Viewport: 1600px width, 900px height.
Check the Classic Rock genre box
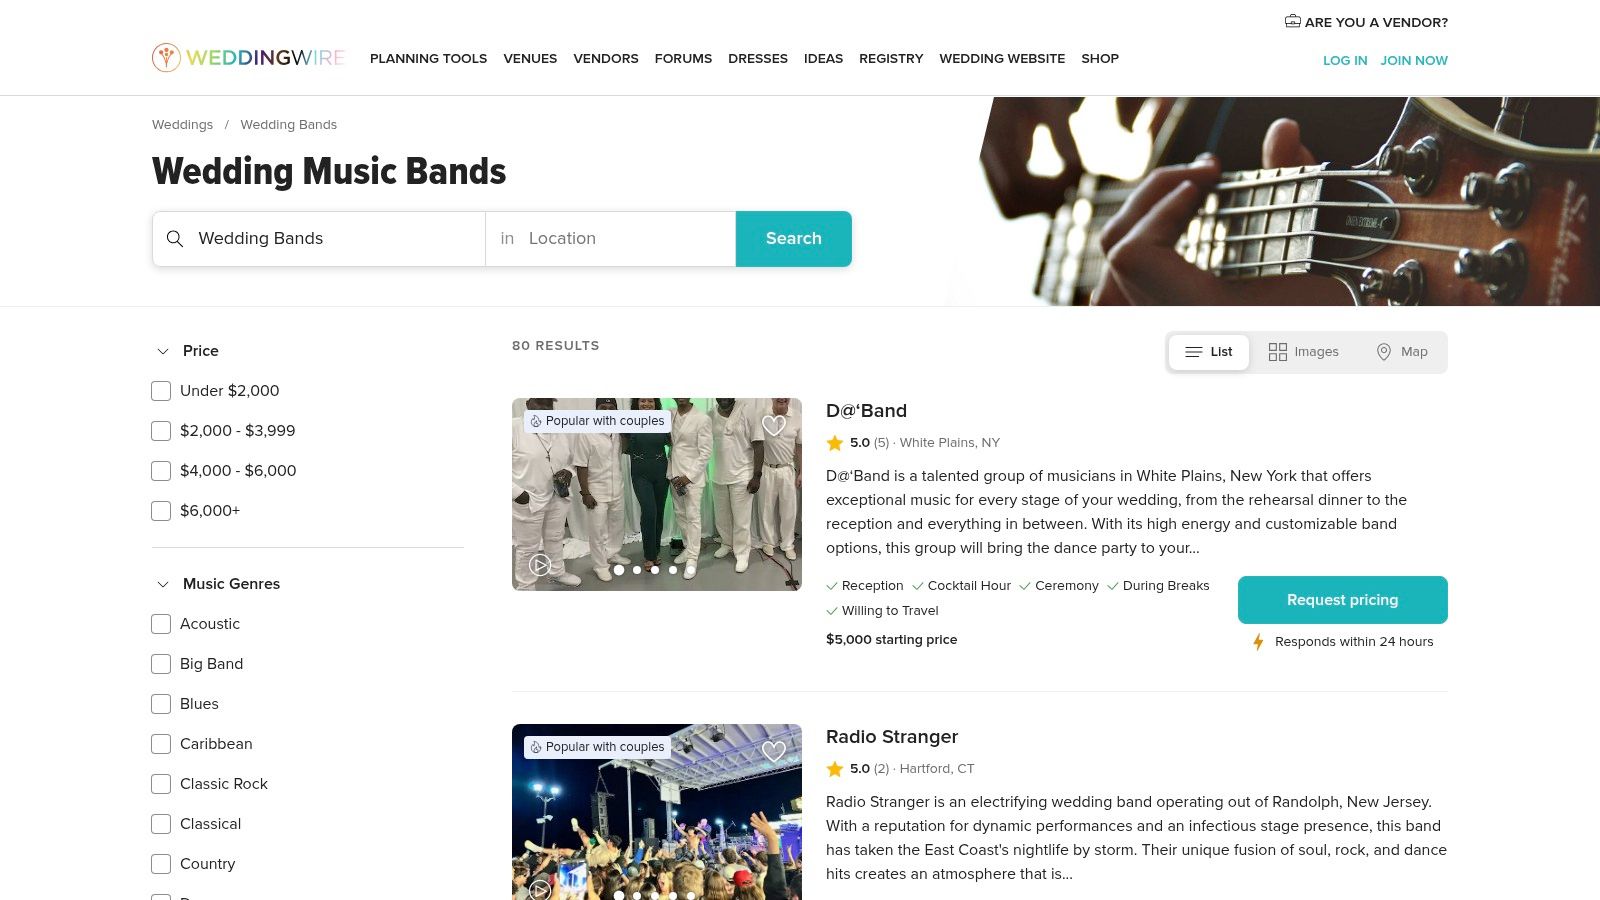(x=161, y=784)
